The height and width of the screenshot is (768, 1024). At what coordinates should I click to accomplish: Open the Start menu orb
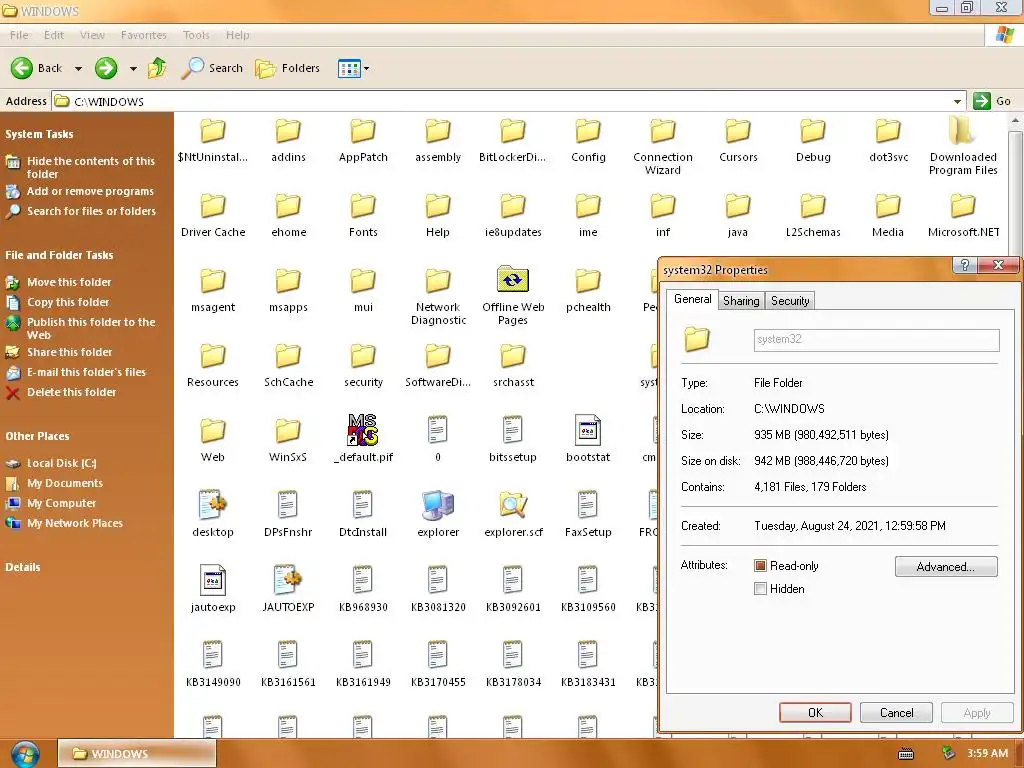click(25, 754)
